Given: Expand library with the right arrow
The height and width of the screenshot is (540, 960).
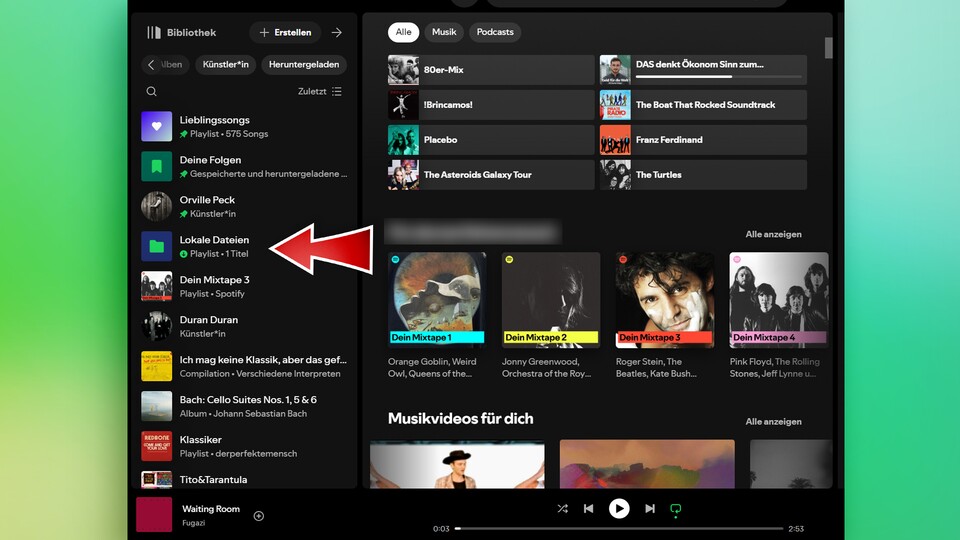Looking at the screenshot, I should [337, 32].
